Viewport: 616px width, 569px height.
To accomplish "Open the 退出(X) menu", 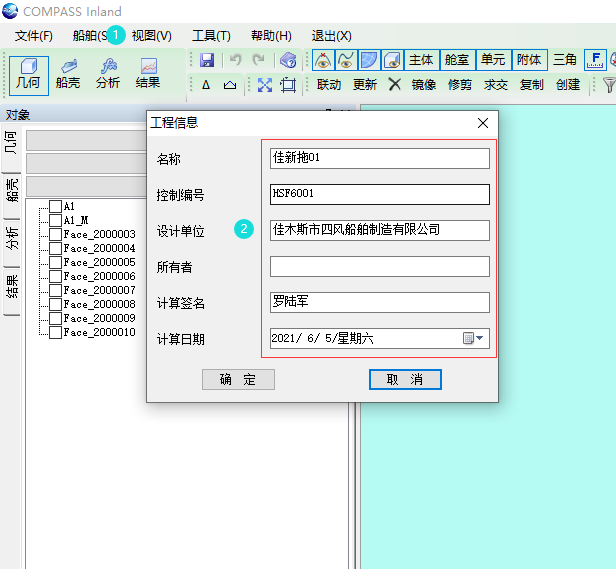I will point(332,36).
